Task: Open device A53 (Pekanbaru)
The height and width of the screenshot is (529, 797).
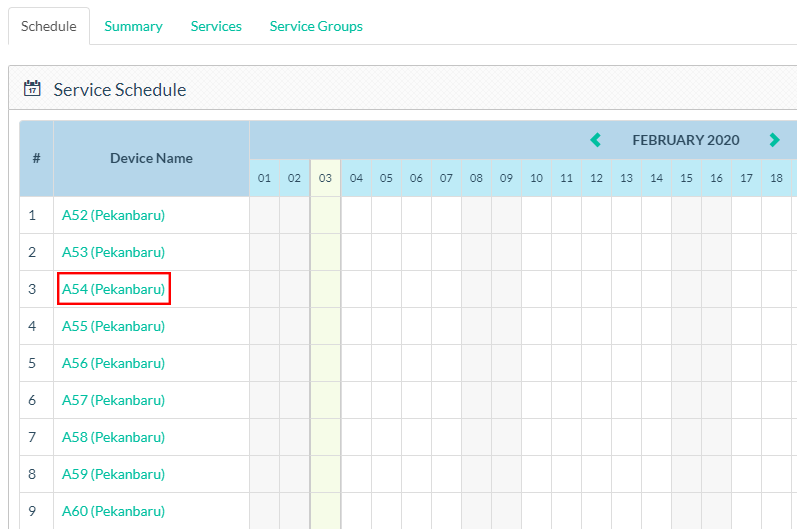Action: click(113, 252)
